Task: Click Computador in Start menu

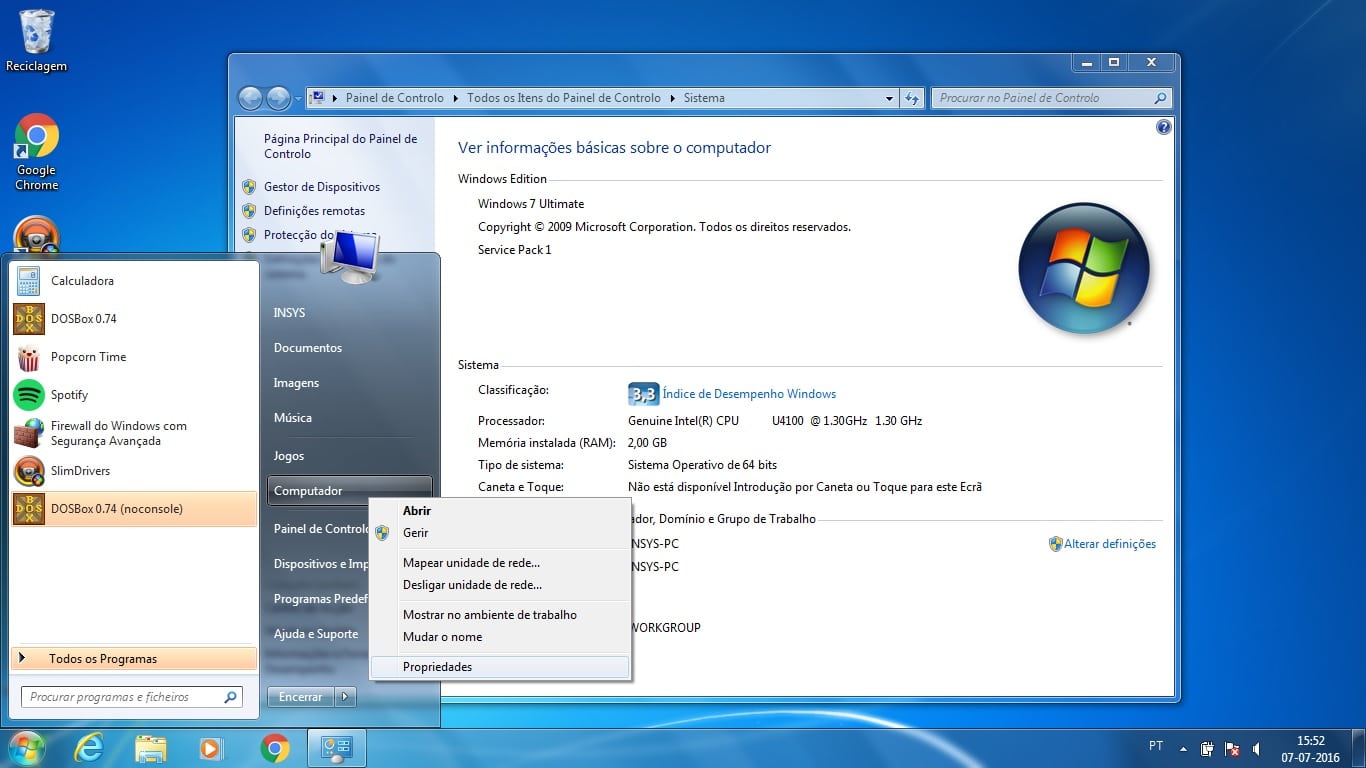Action: (350, 491)
